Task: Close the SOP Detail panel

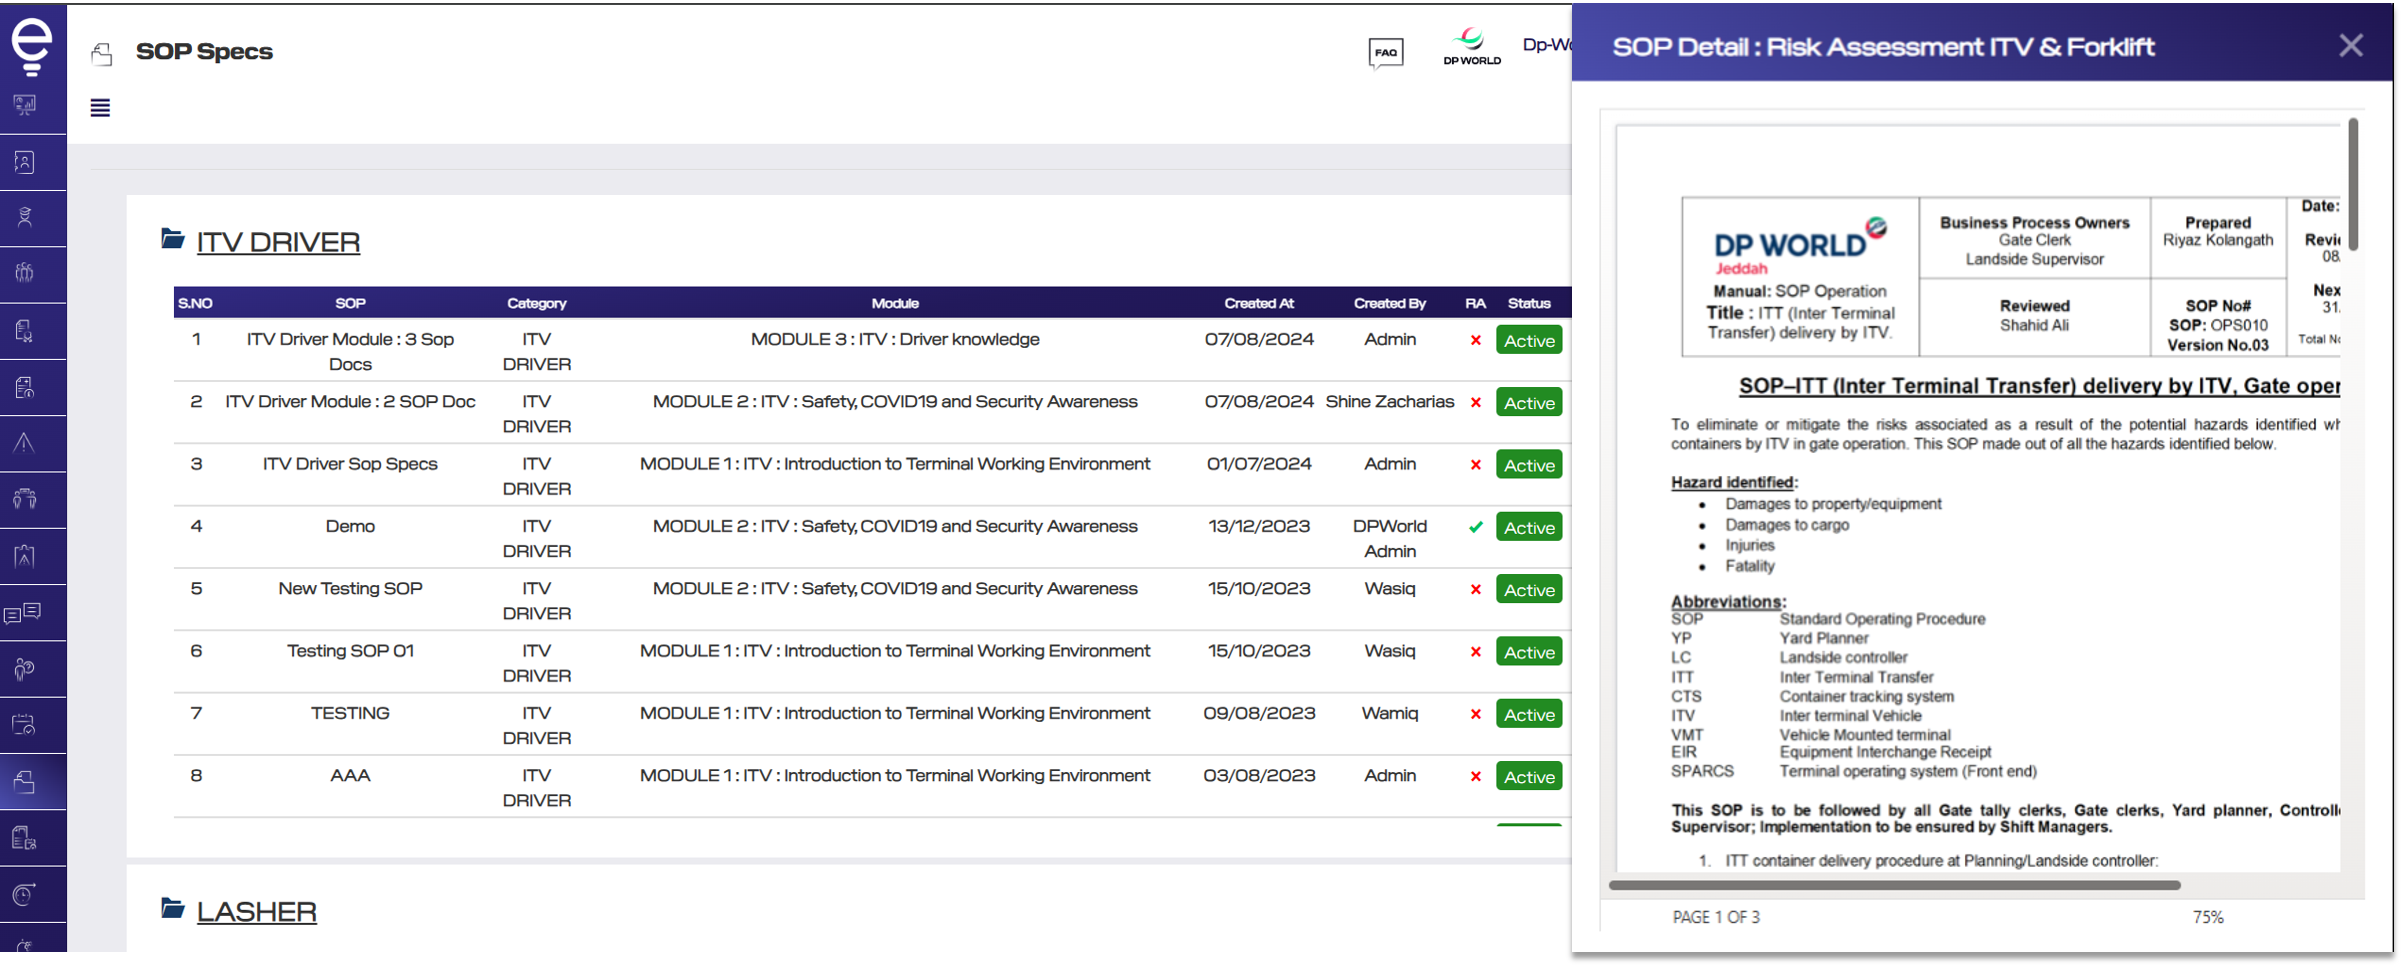Action: coord(2351,45)
